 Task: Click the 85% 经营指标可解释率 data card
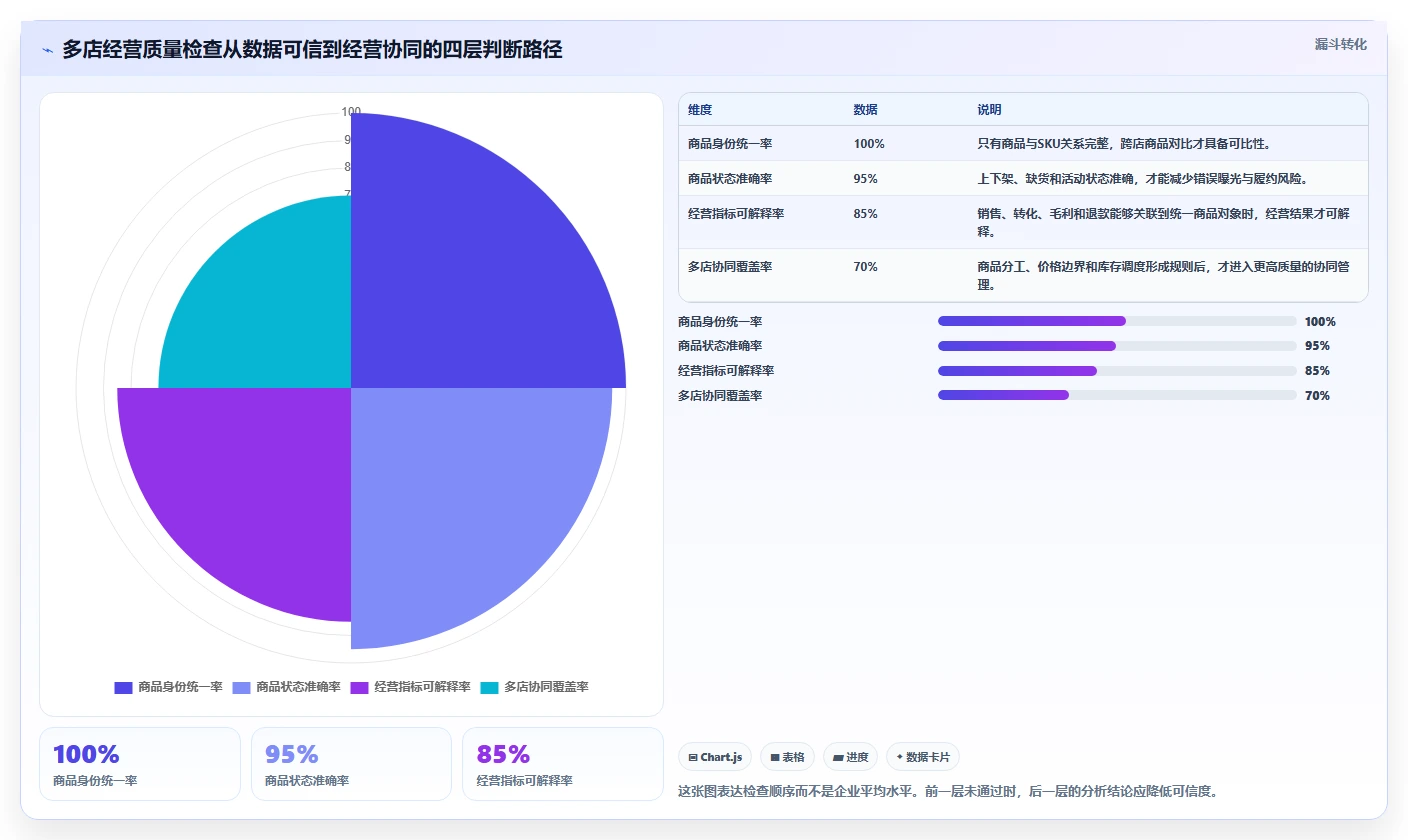tap(563, 764)
